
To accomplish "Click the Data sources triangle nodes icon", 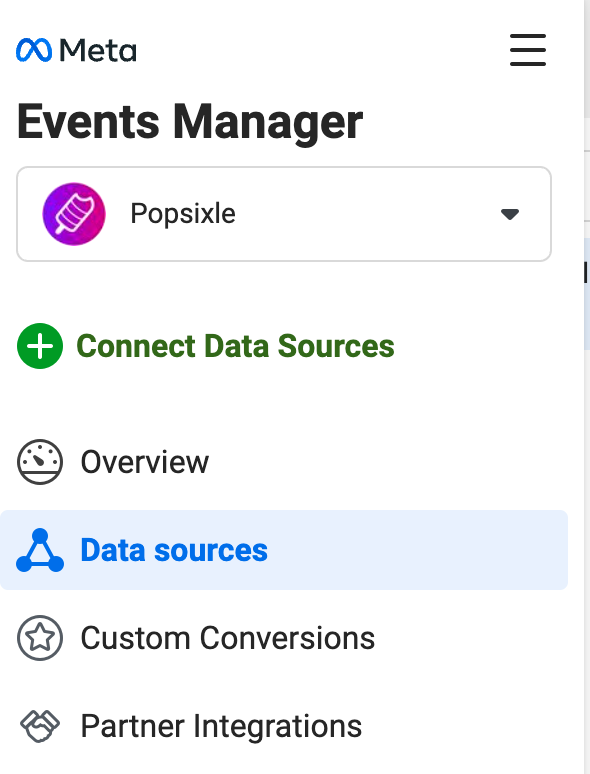I will (40, 550).
